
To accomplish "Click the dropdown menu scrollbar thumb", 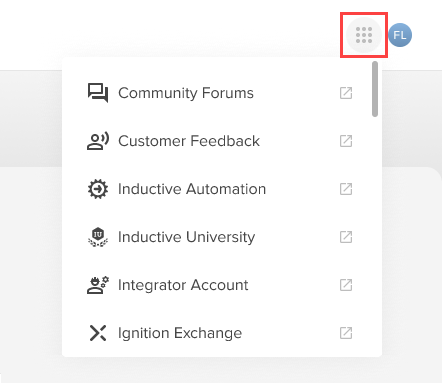I will [375, 89].
